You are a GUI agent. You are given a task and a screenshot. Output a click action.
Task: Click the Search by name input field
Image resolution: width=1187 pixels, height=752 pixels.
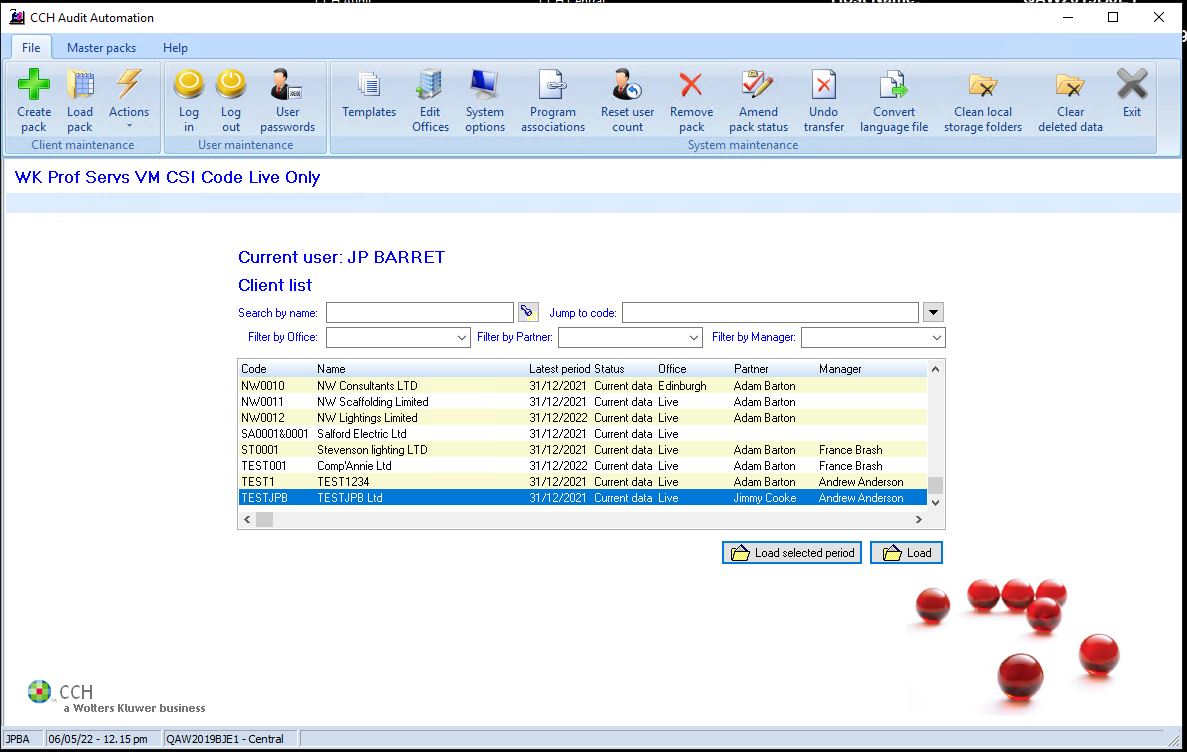pyautogui.click(x=419, y=312)
